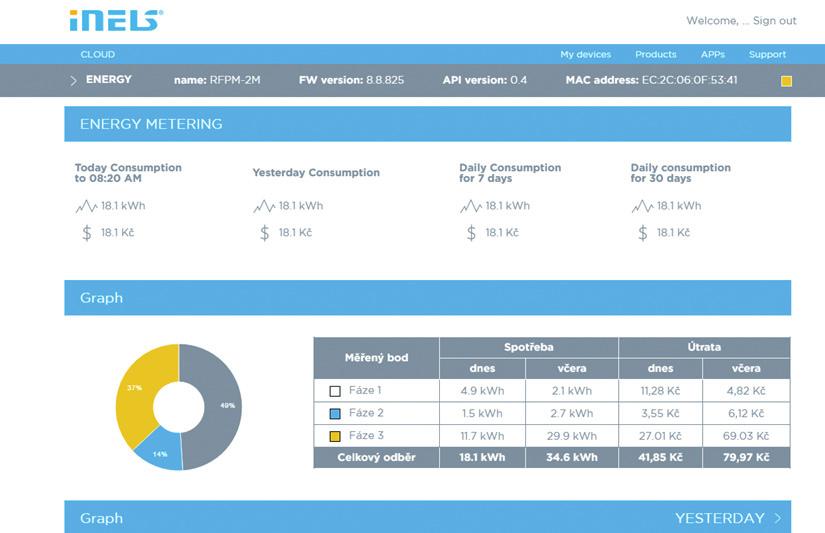
Task: Expand the ENERGY section chevron
Action: tap(73, 81)
